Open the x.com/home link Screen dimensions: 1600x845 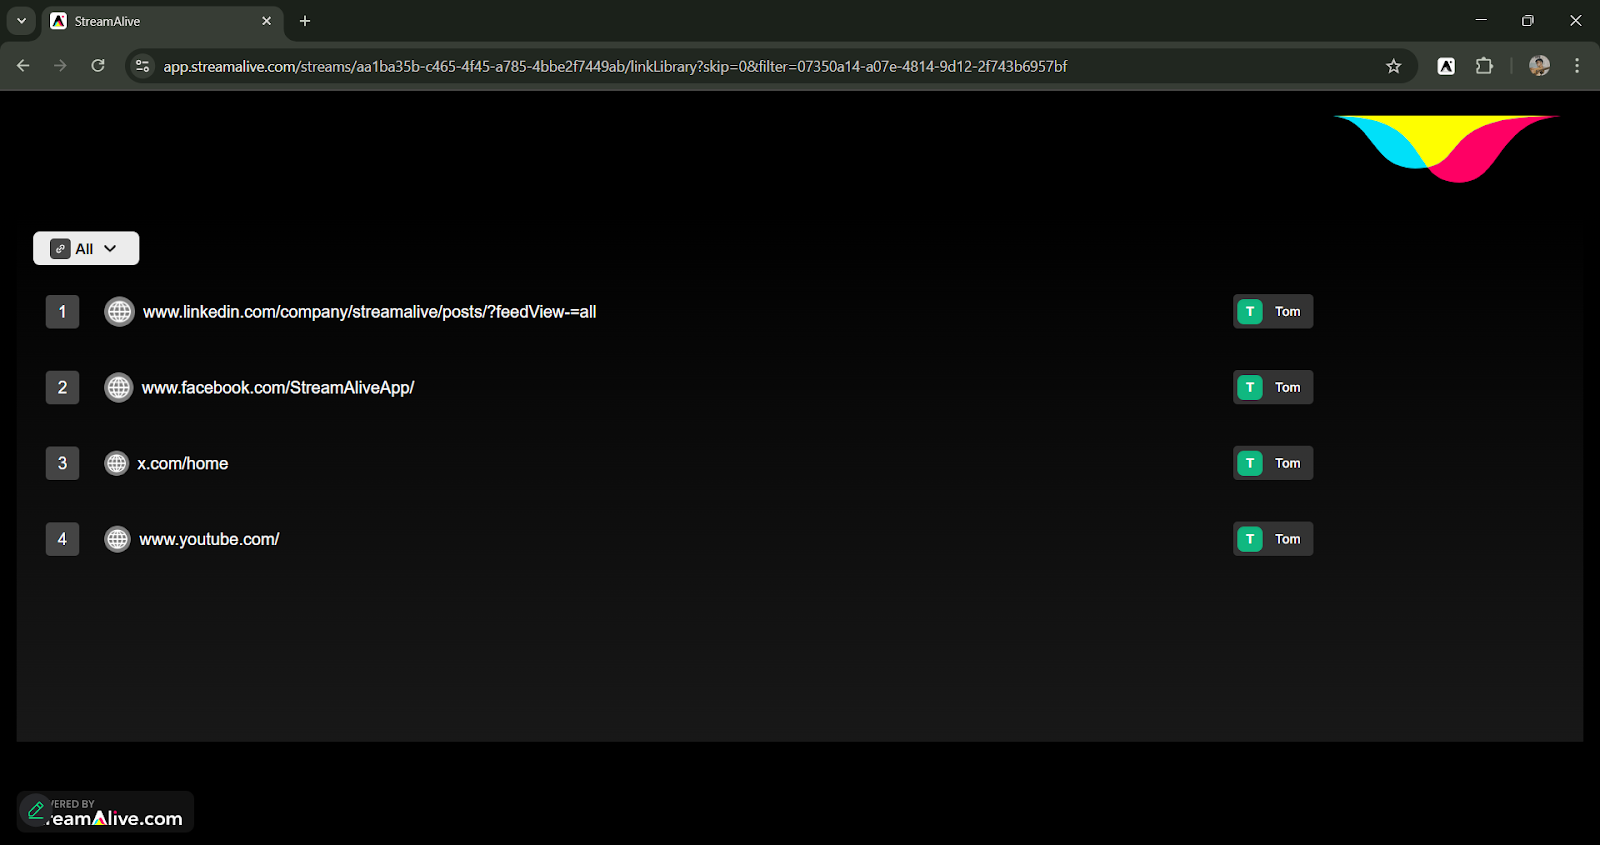point(183,464)
